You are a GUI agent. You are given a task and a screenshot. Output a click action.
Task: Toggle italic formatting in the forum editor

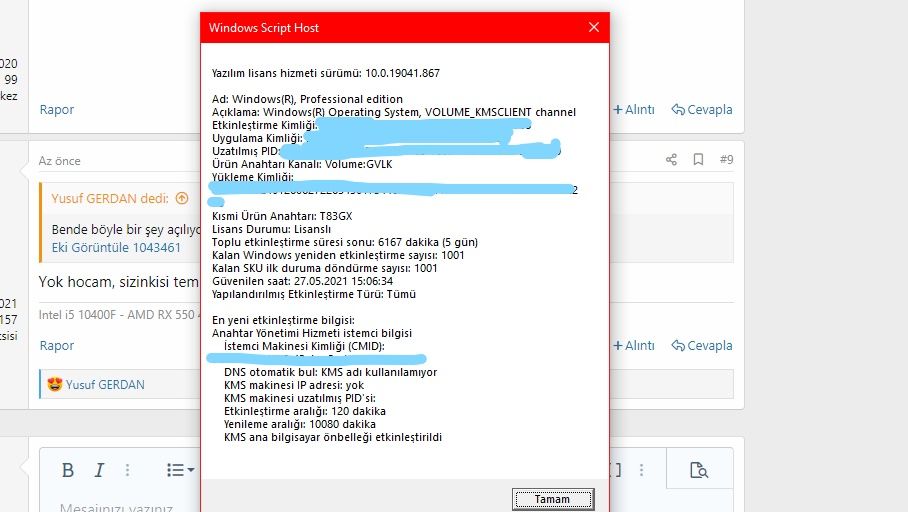tap(99, 470)
